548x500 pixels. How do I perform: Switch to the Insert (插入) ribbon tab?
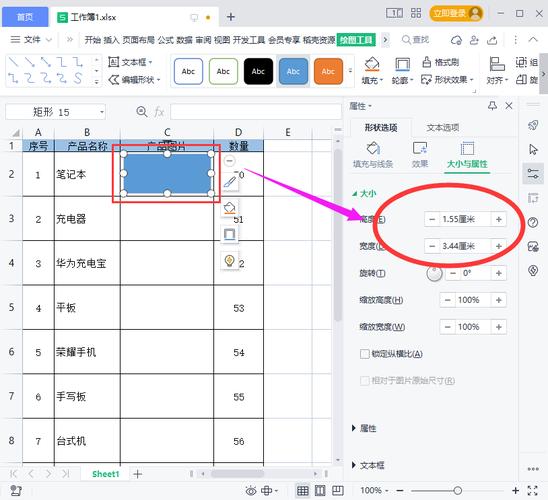(111, 40)
